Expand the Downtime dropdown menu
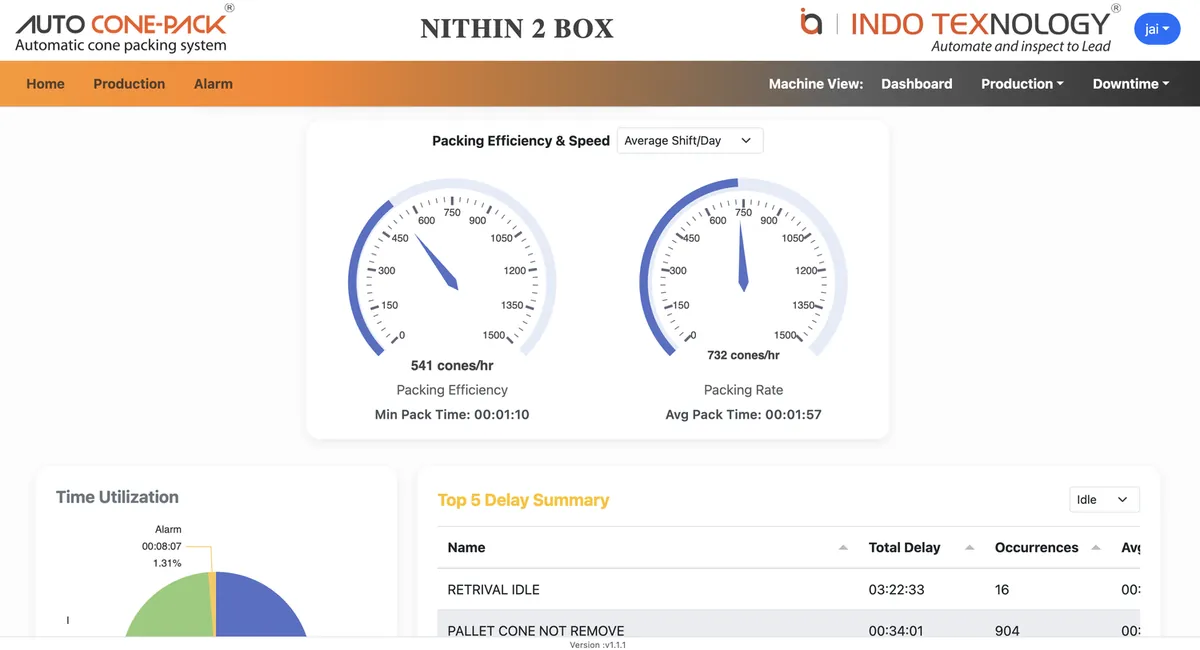 coord(1131,84)
